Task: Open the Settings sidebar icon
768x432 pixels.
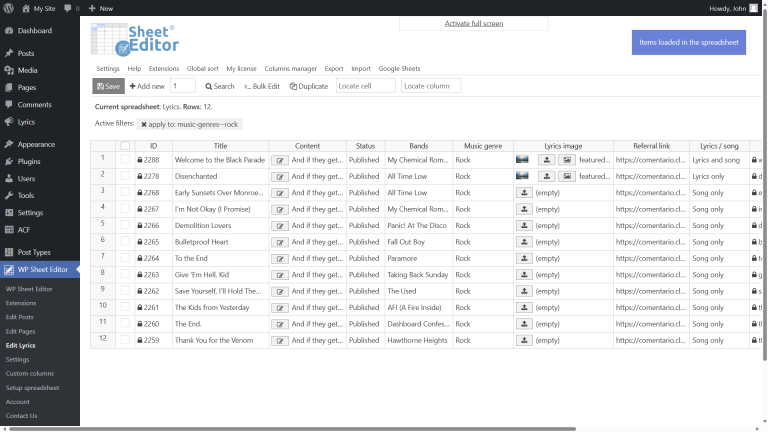Action: click(9, 213)
